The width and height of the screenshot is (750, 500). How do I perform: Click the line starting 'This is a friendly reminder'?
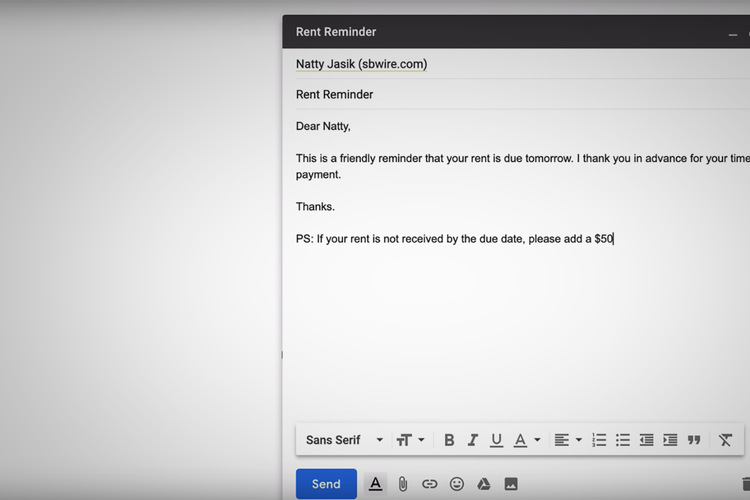click(x=523, y=158)
